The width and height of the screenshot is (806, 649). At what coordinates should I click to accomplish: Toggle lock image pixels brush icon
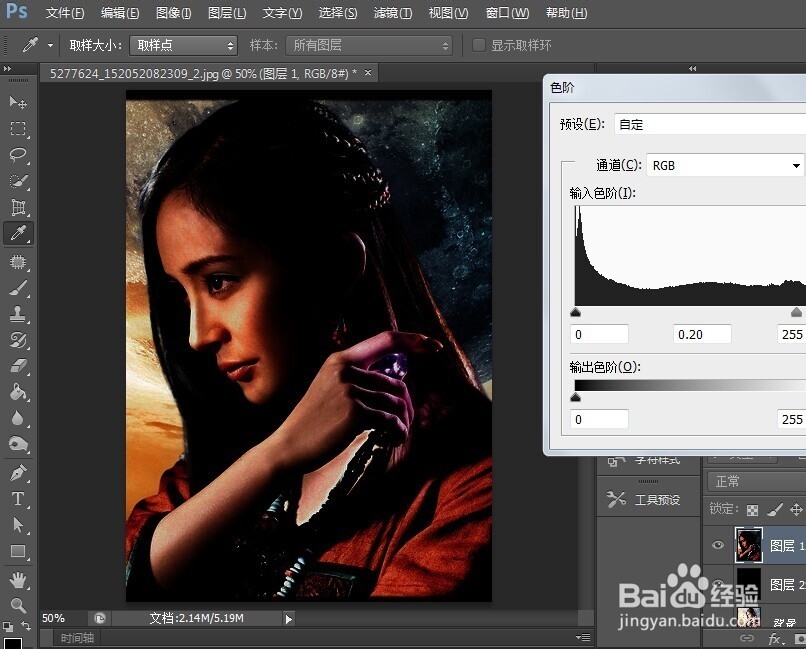(x=775, y=509)
